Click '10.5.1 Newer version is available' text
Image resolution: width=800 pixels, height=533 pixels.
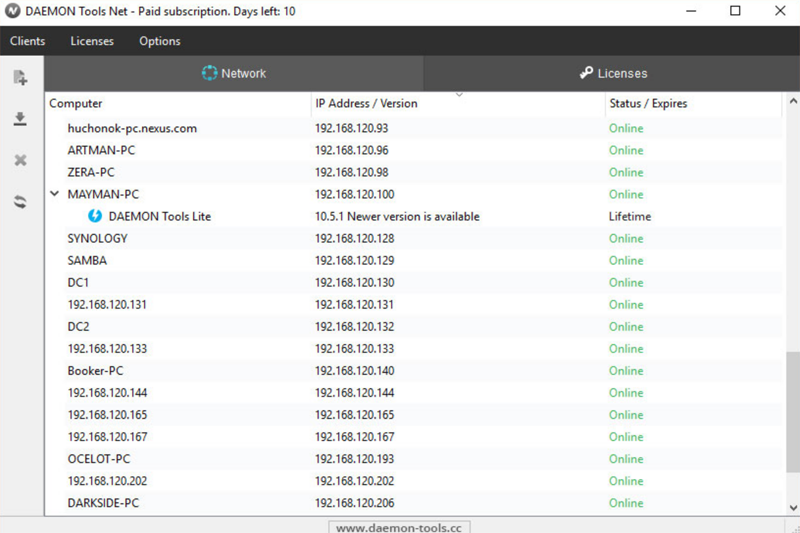click(x=397, y=216)
